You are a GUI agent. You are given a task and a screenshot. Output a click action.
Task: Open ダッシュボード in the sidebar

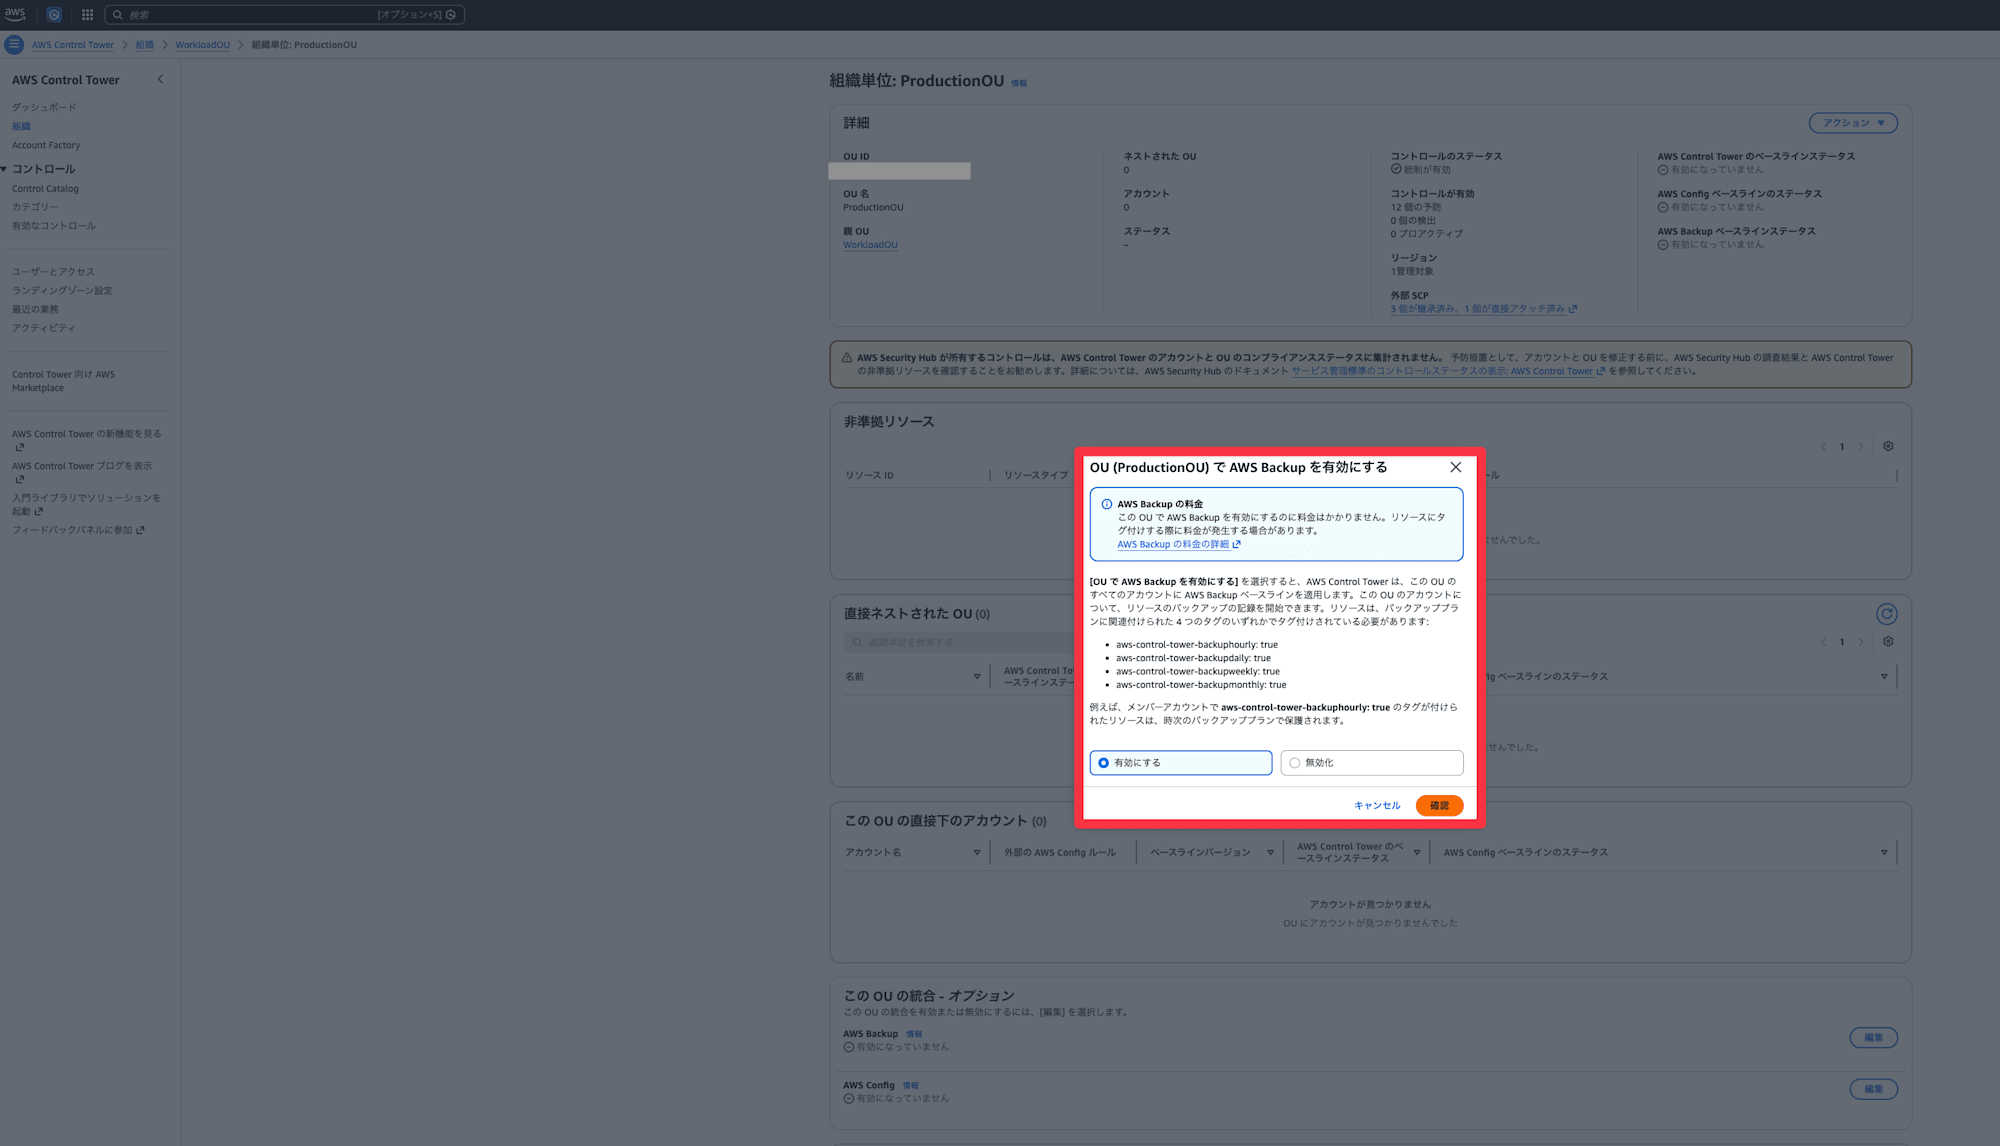tap(44, 107)
